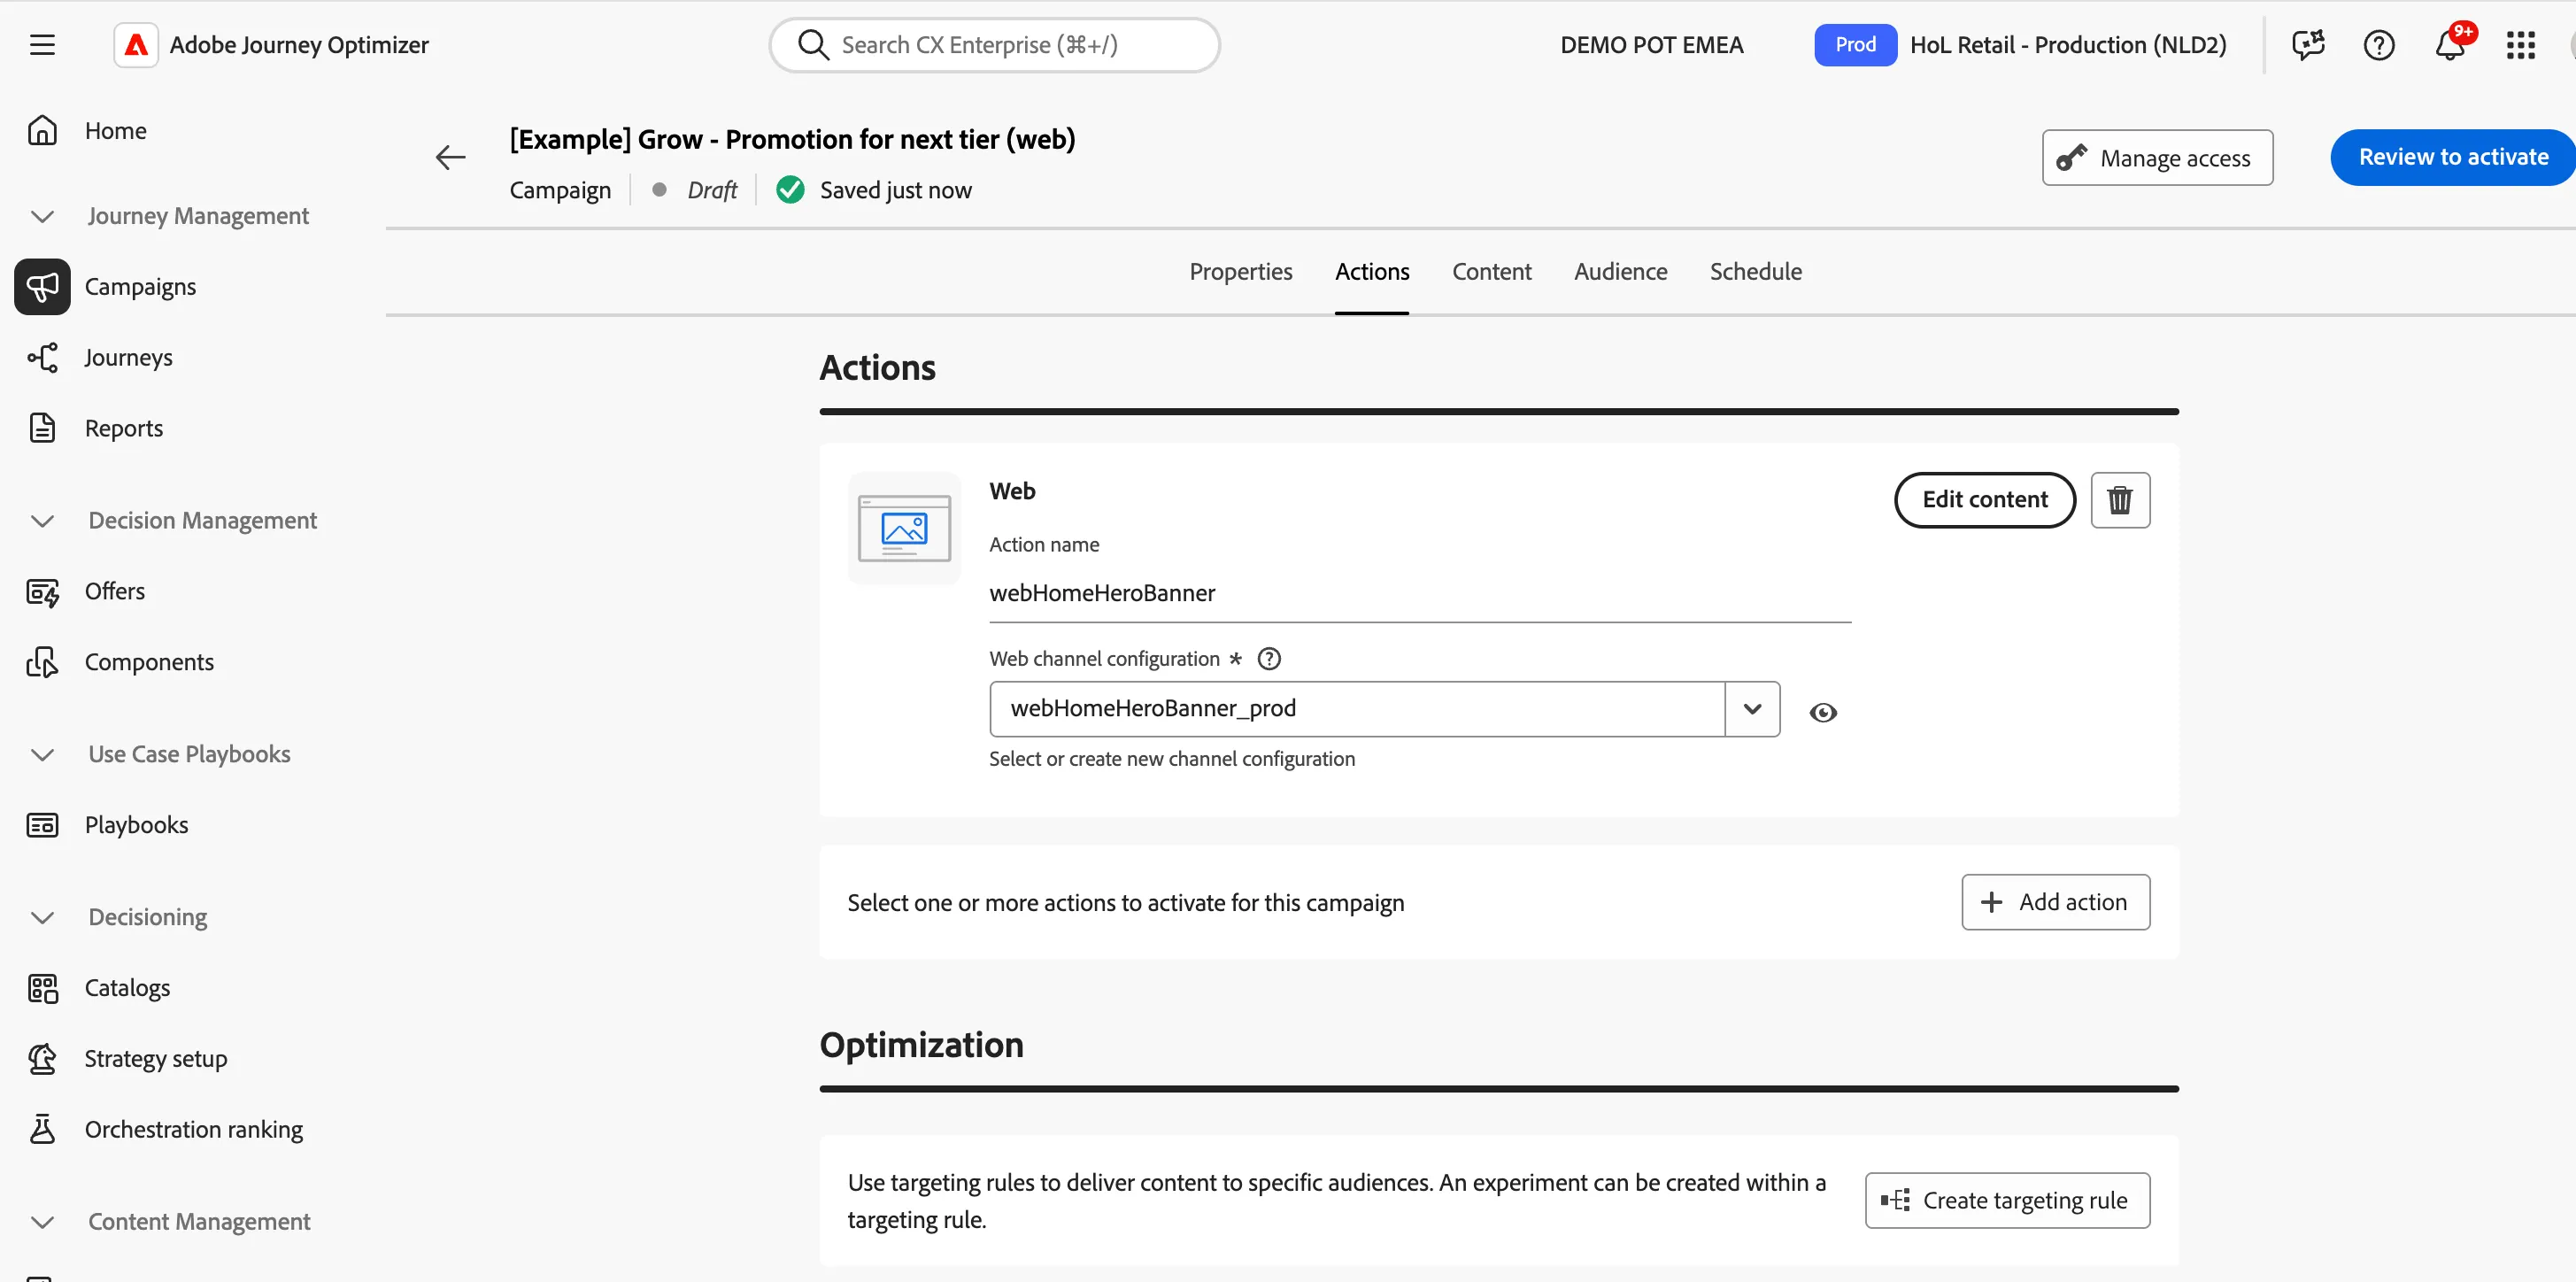Click the Web action thumbnail image
2576x1282 pixels.
904,529
